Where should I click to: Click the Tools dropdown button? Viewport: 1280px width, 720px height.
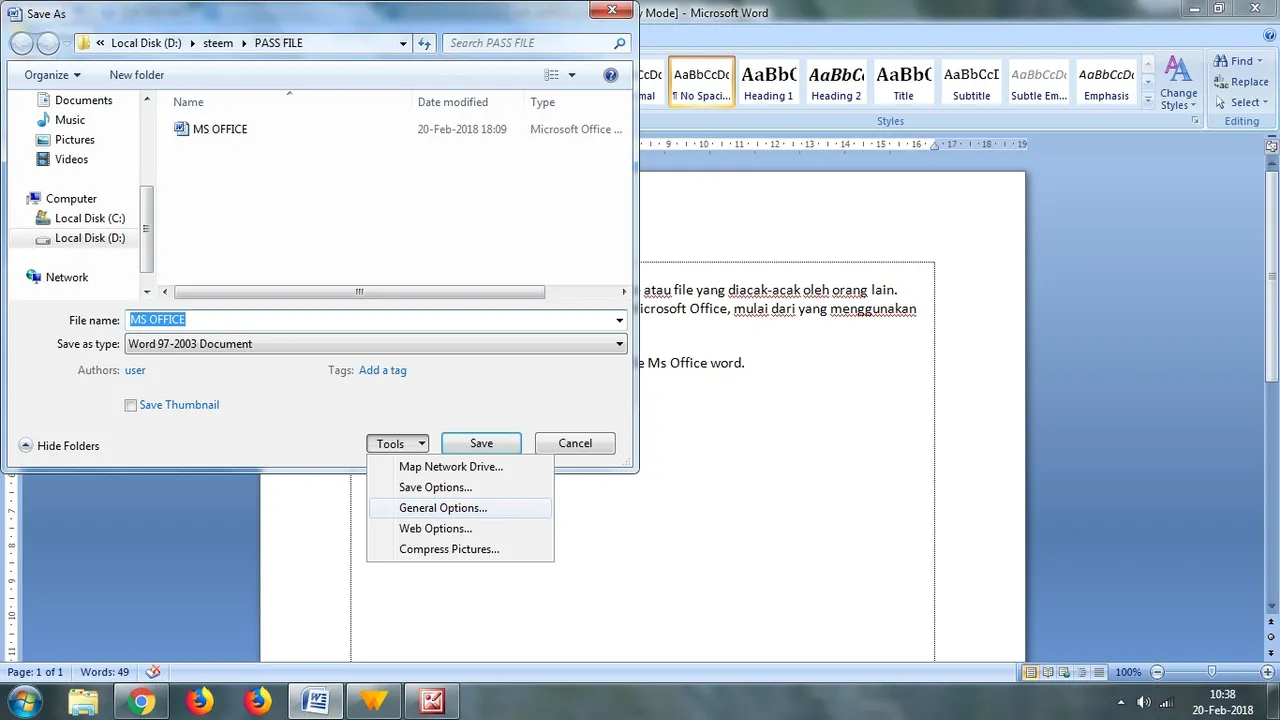point(397,443)
